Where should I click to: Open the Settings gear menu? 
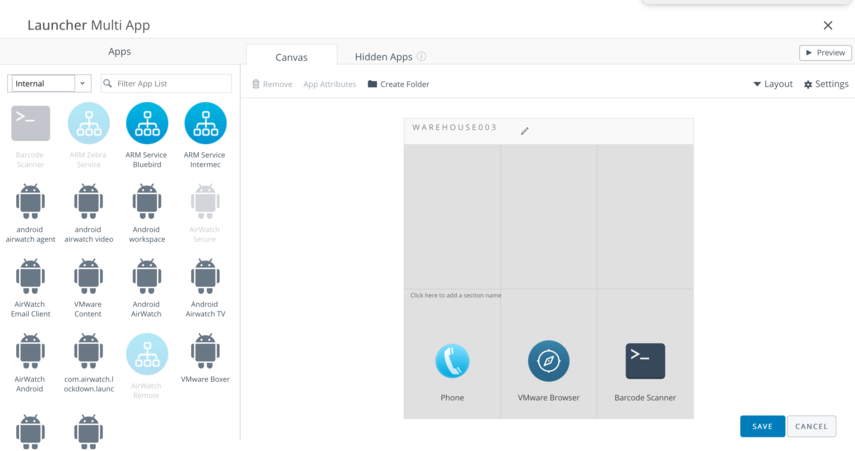826,84
